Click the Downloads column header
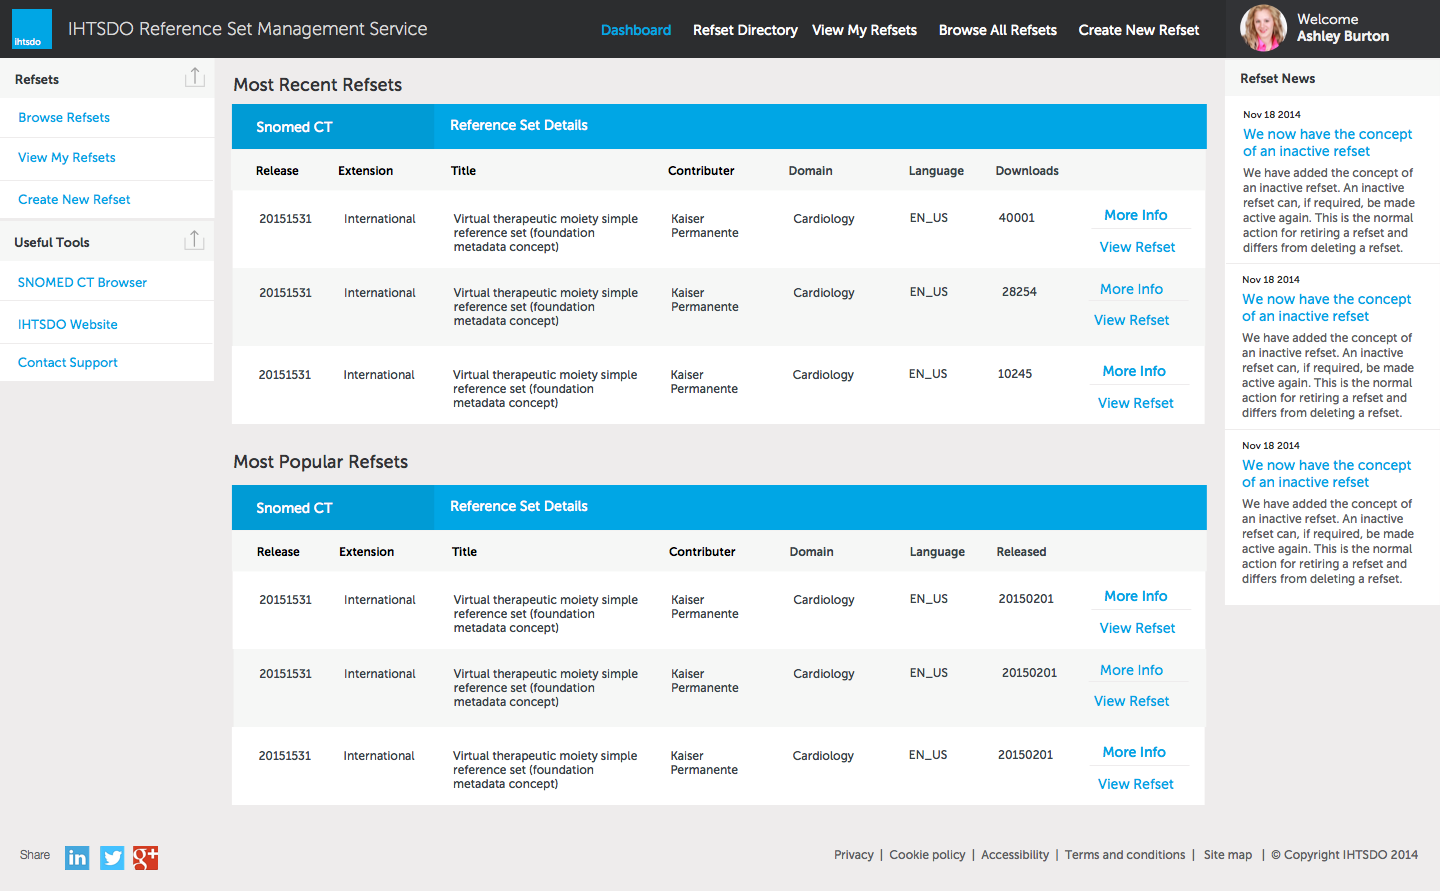Screen dimensions: 1440x891 [1027, 171]
